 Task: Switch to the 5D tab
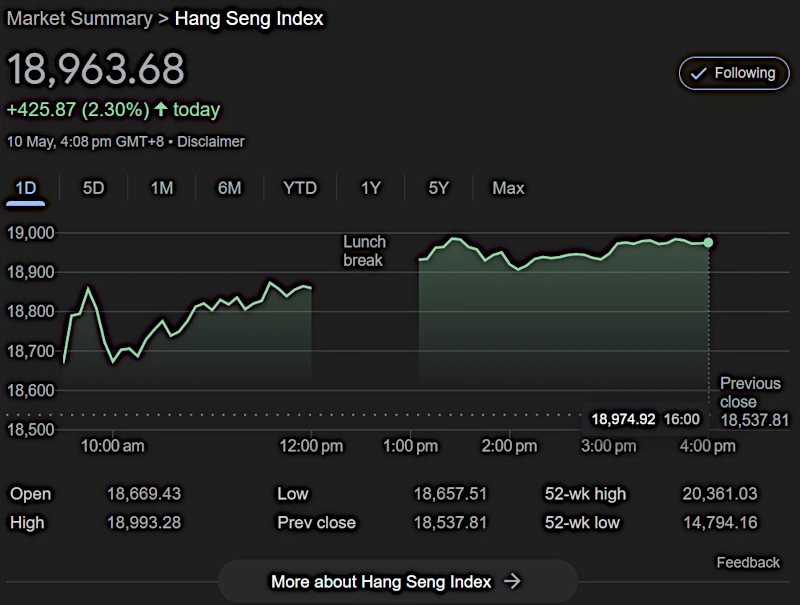coord(93,188)
